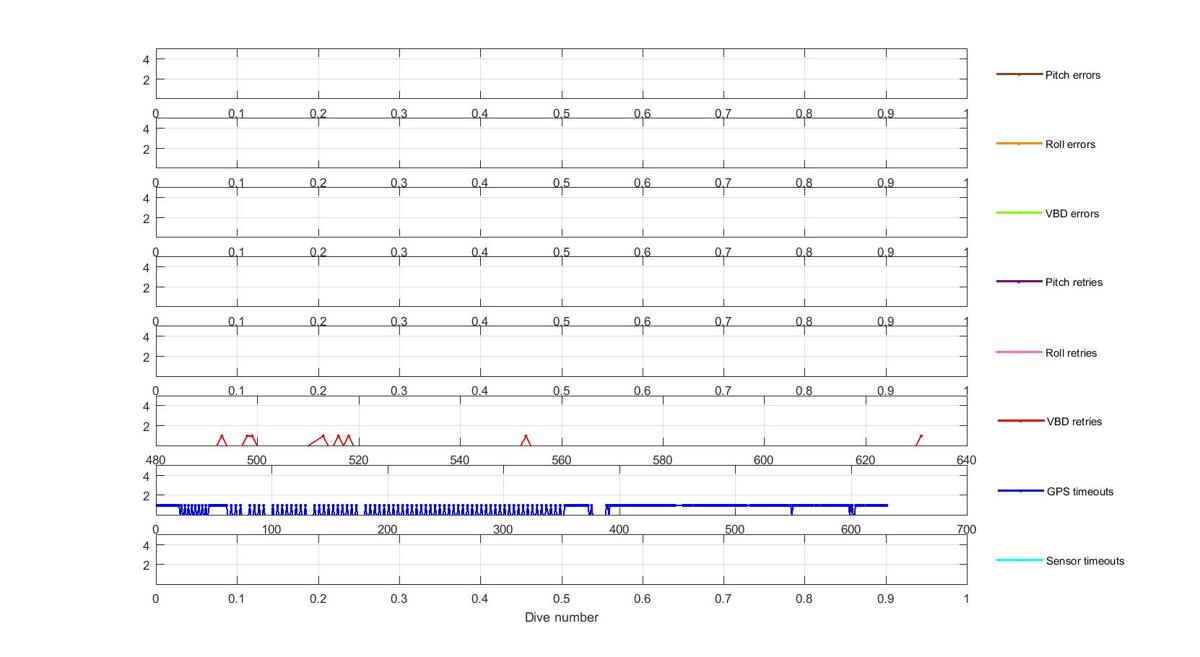Click the '300' tick on GPS timeouts axis
1200x657 pixels.
503,529
